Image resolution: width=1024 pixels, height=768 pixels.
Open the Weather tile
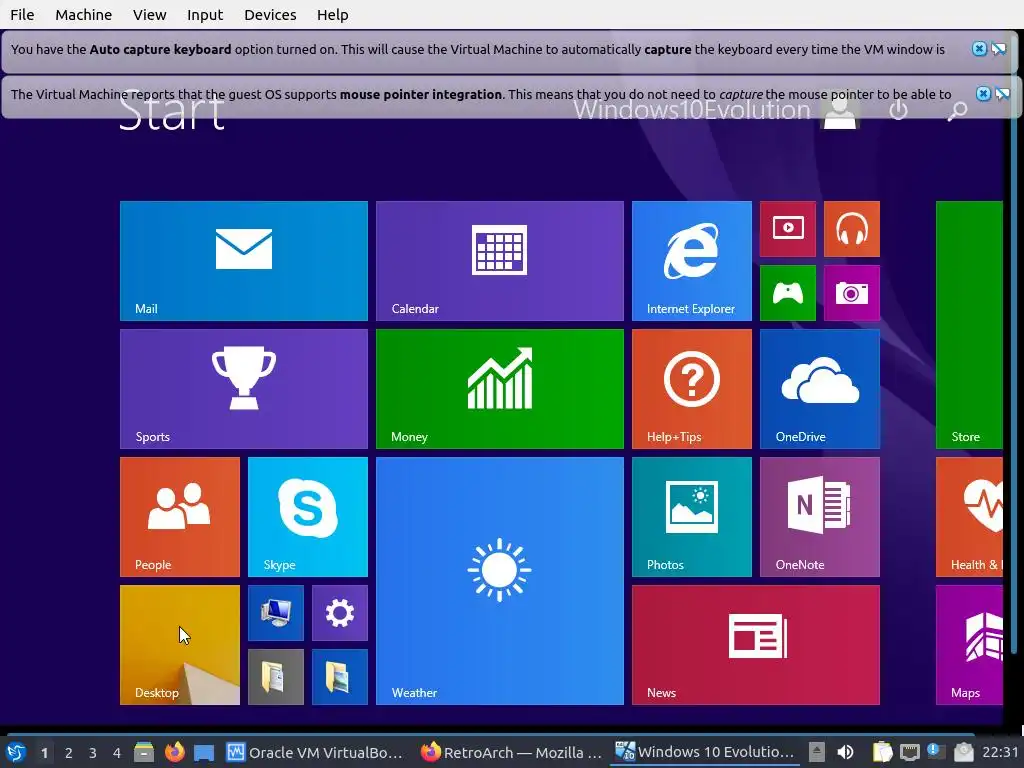point(500,581)
